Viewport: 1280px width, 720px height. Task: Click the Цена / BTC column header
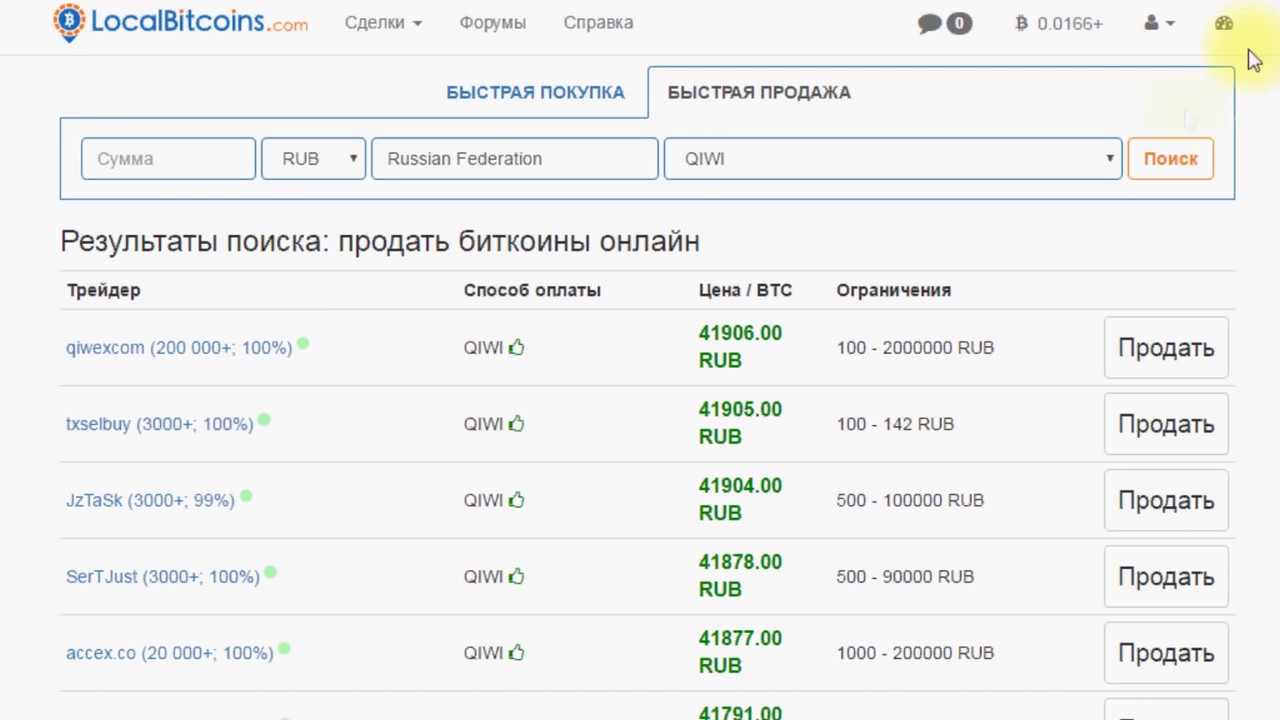pos(745,290)
